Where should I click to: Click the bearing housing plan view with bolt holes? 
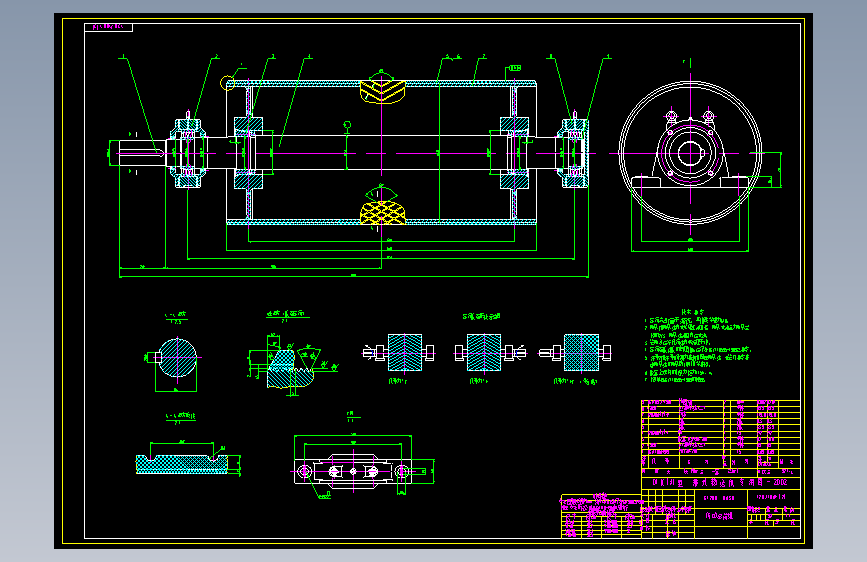click(353, 471)
